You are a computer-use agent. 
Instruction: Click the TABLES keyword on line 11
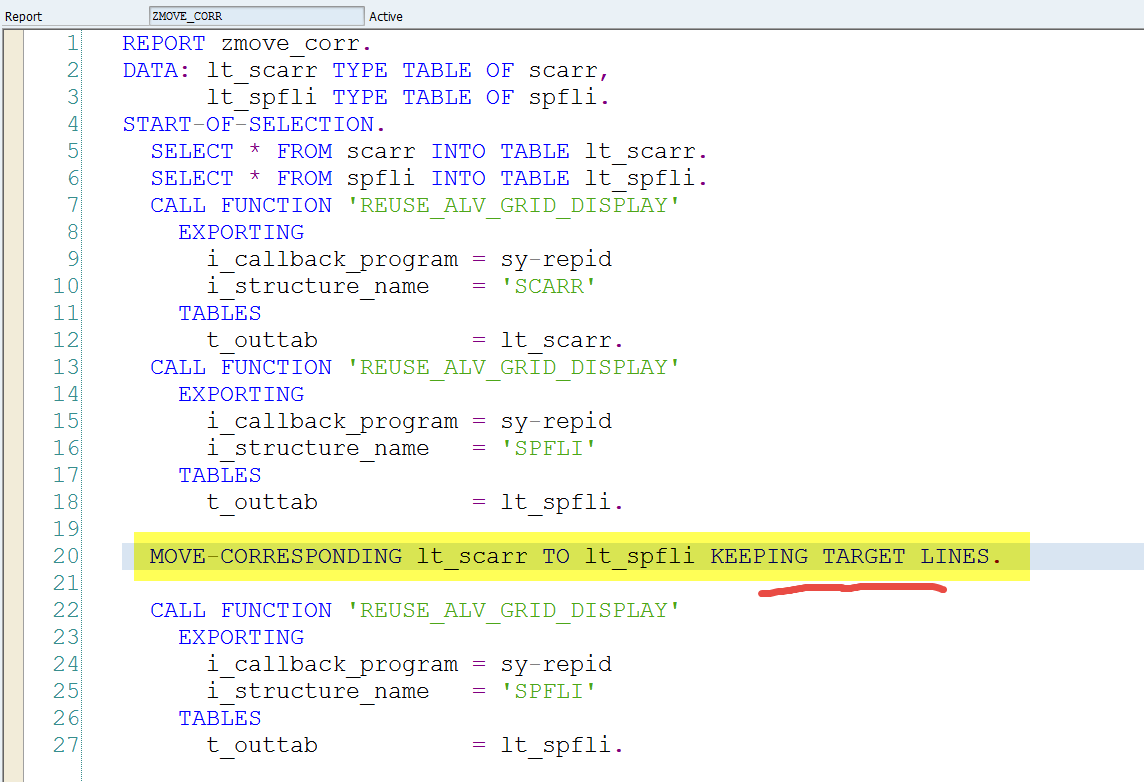coord(219,312)
